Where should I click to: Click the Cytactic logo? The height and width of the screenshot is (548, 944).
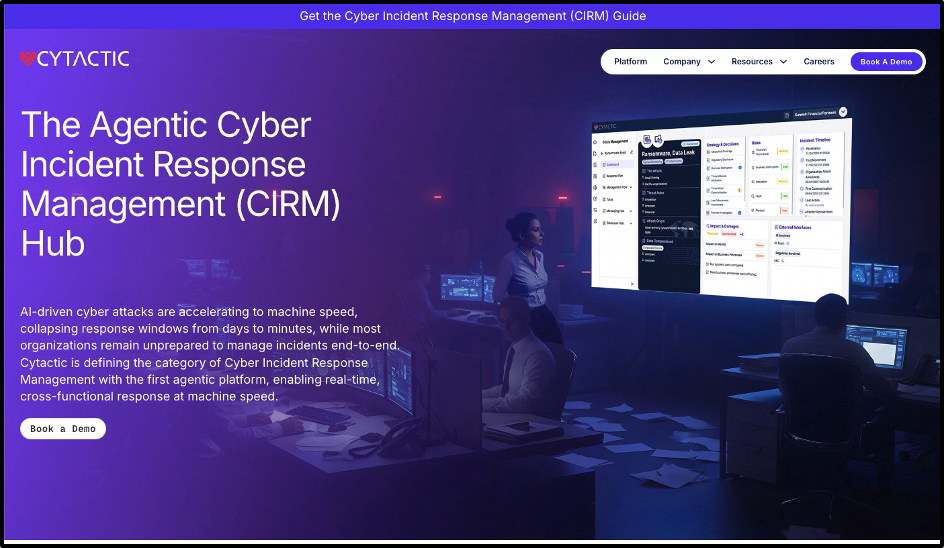[75, 58]
